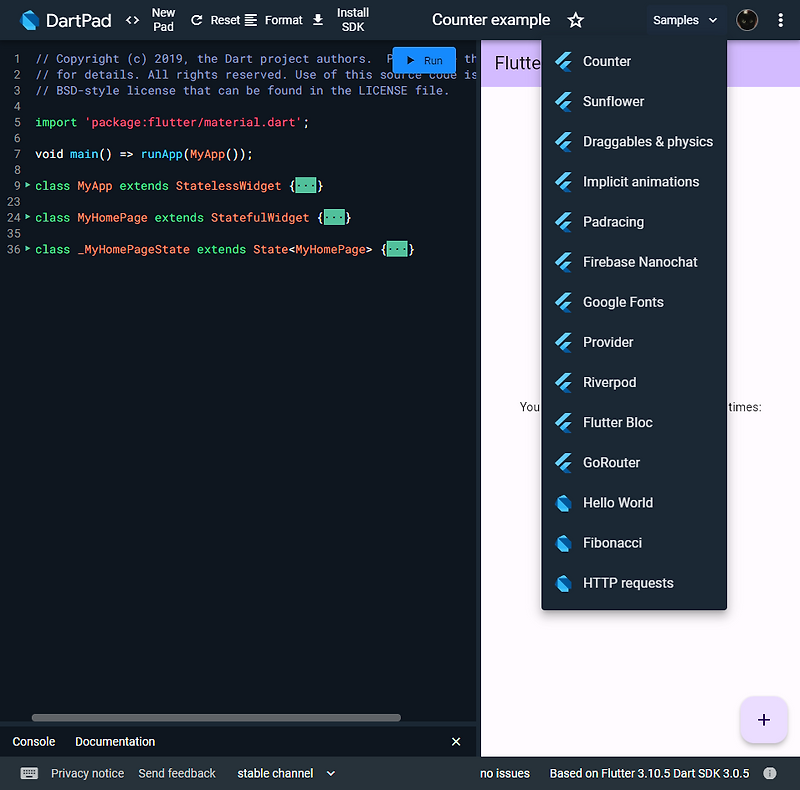Open the three-dot overflow menu
This screenshot has width=800, height=790.
[781, 20]
